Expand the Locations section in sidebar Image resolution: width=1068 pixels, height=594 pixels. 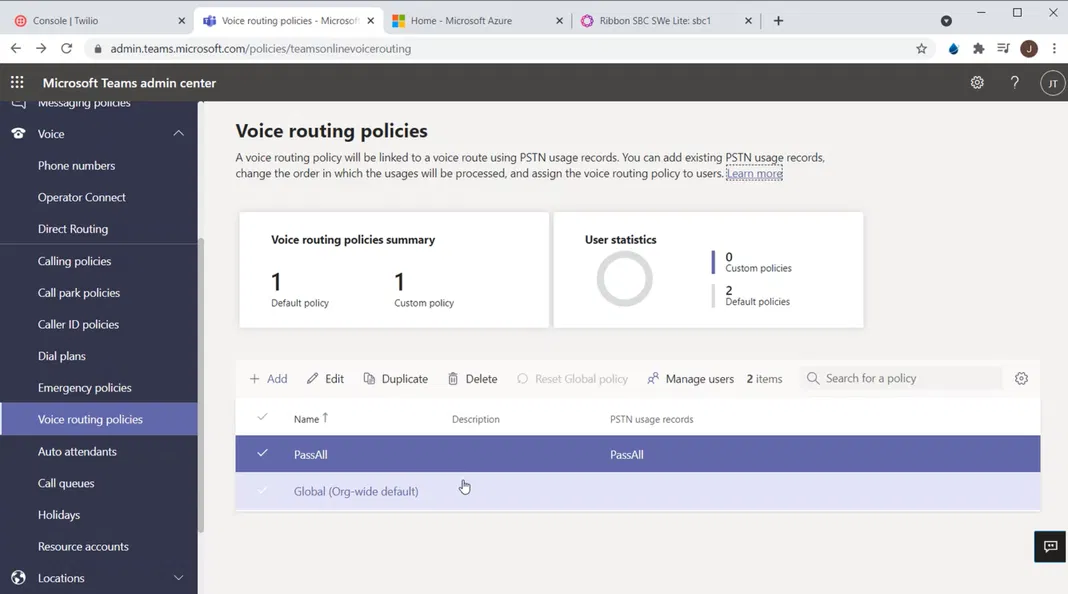tap(178, 578)
